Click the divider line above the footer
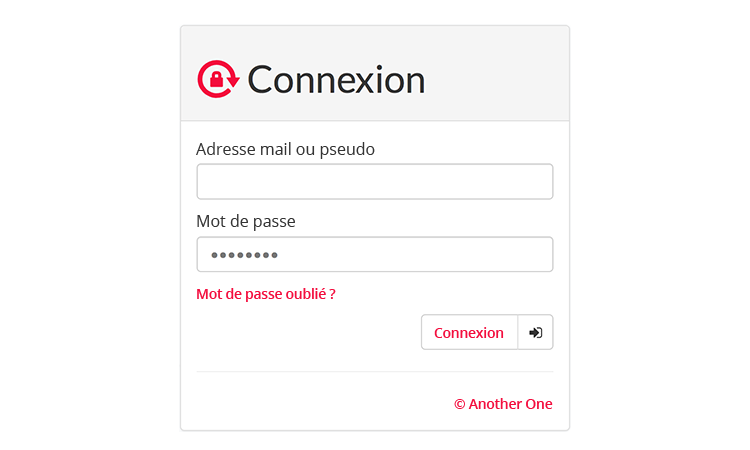The width and height of the screenshot is (750, 450). click(x=375, y=372)
